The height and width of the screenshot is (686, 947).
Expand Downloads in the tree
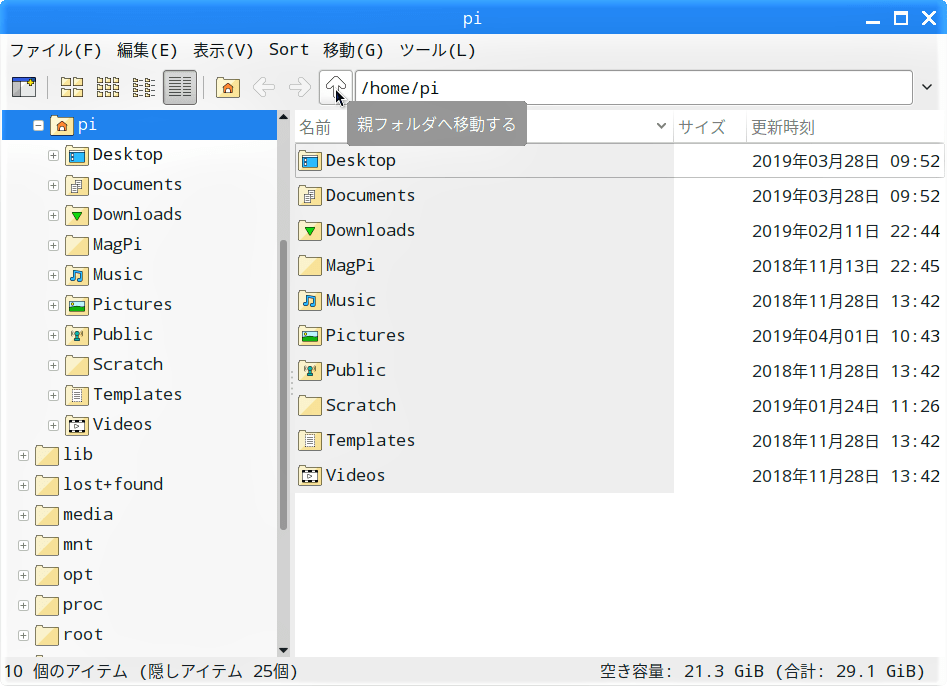53,216
